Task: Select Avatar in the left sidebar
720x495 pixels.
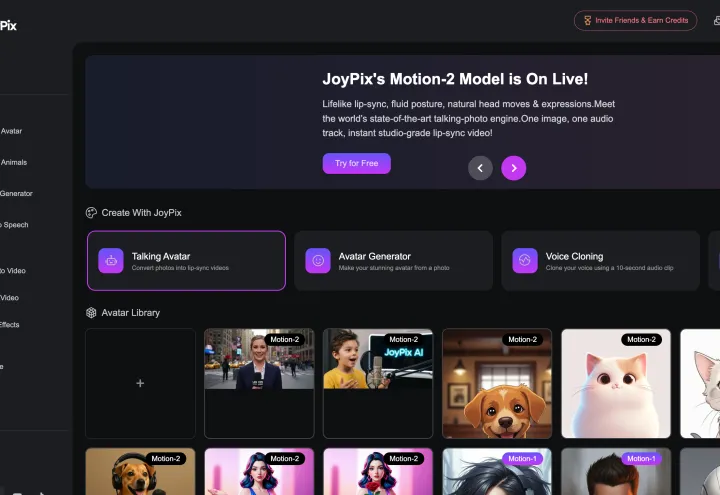Action: [11, 131]
